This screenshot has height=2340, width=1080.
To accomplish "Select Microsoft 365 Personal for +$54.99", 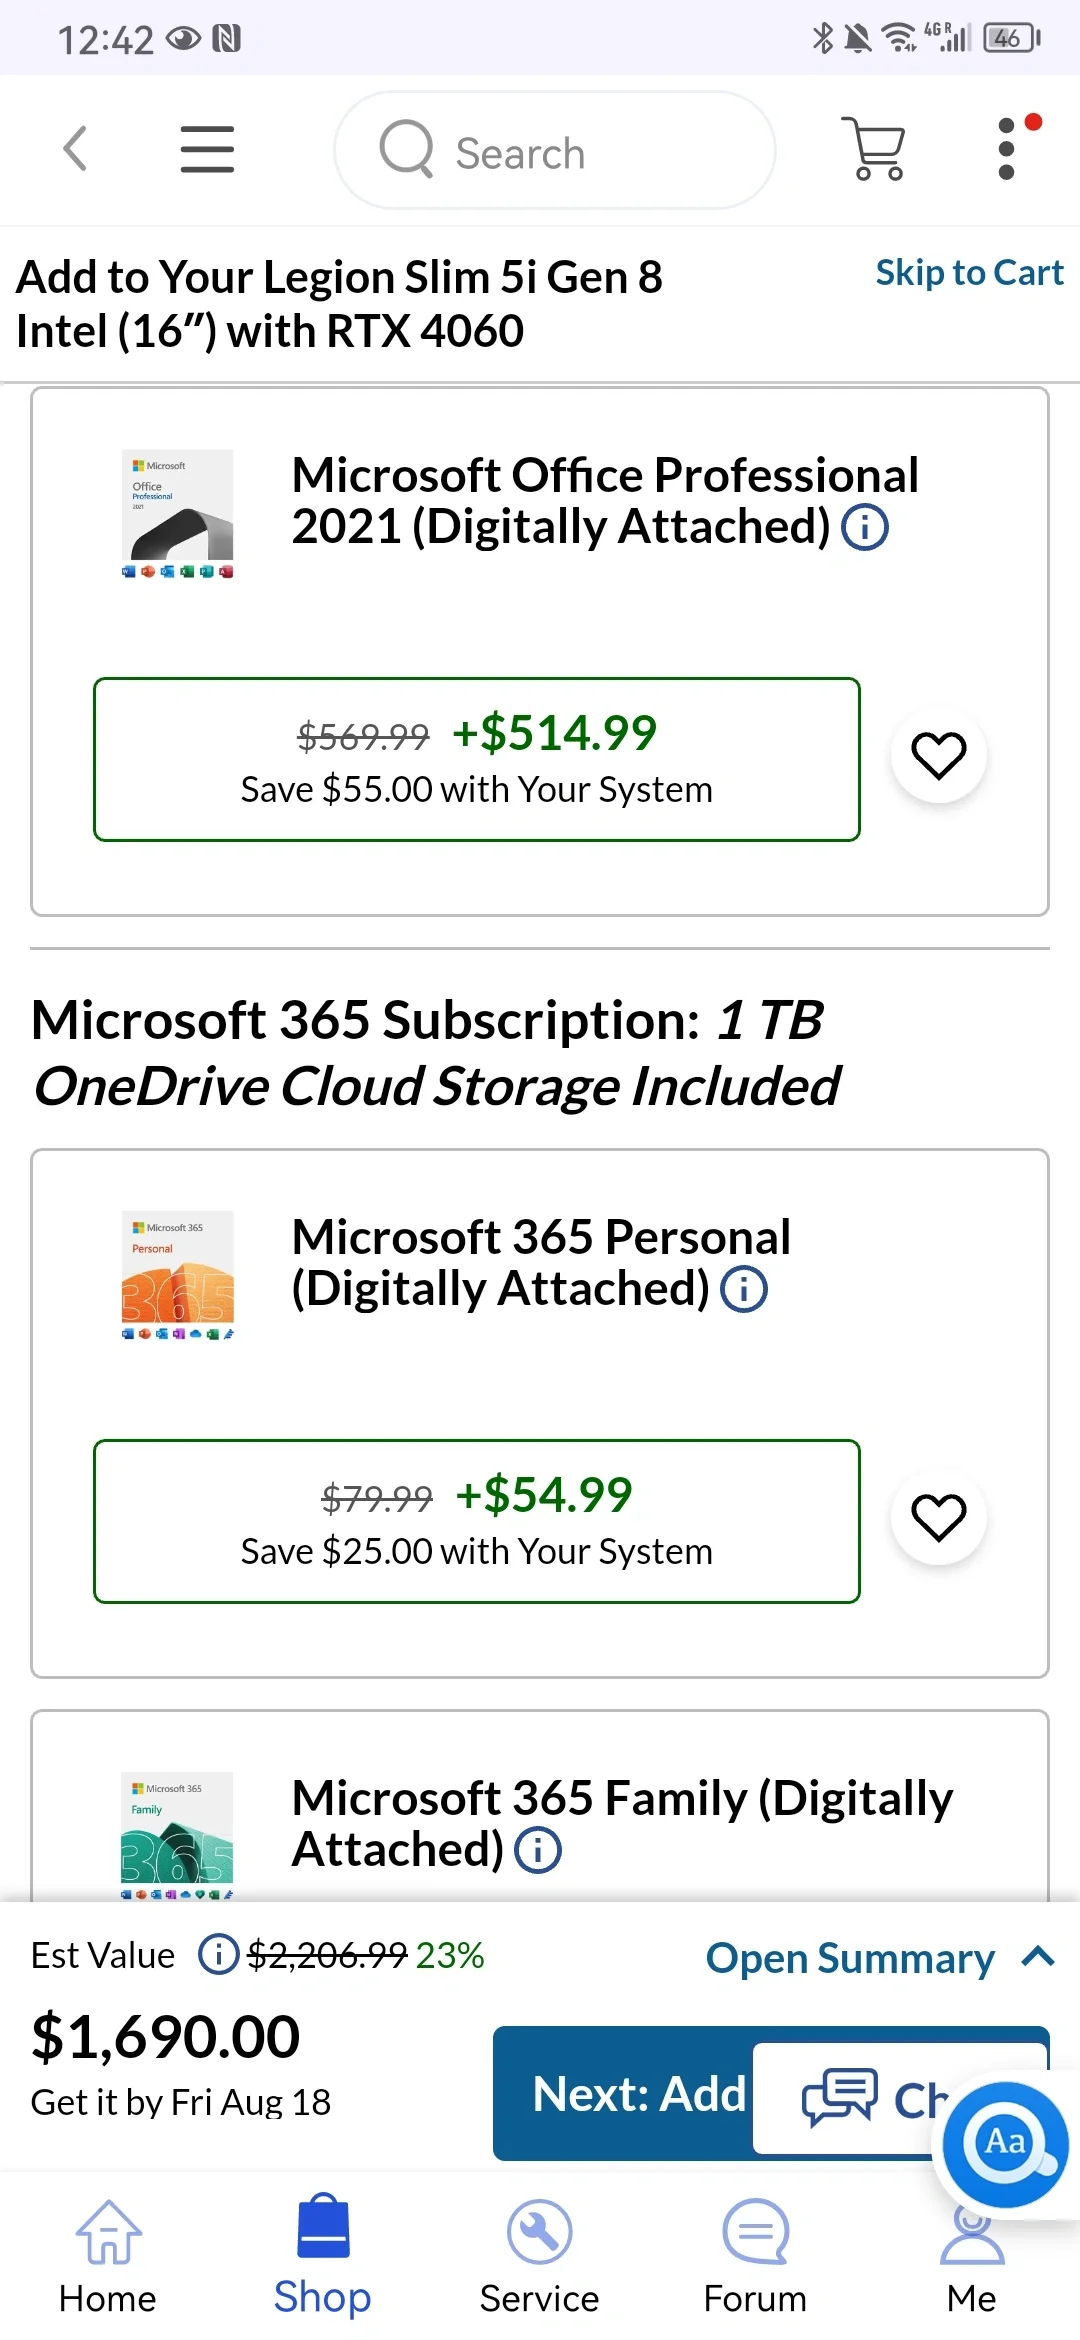I will (476, 1522).
